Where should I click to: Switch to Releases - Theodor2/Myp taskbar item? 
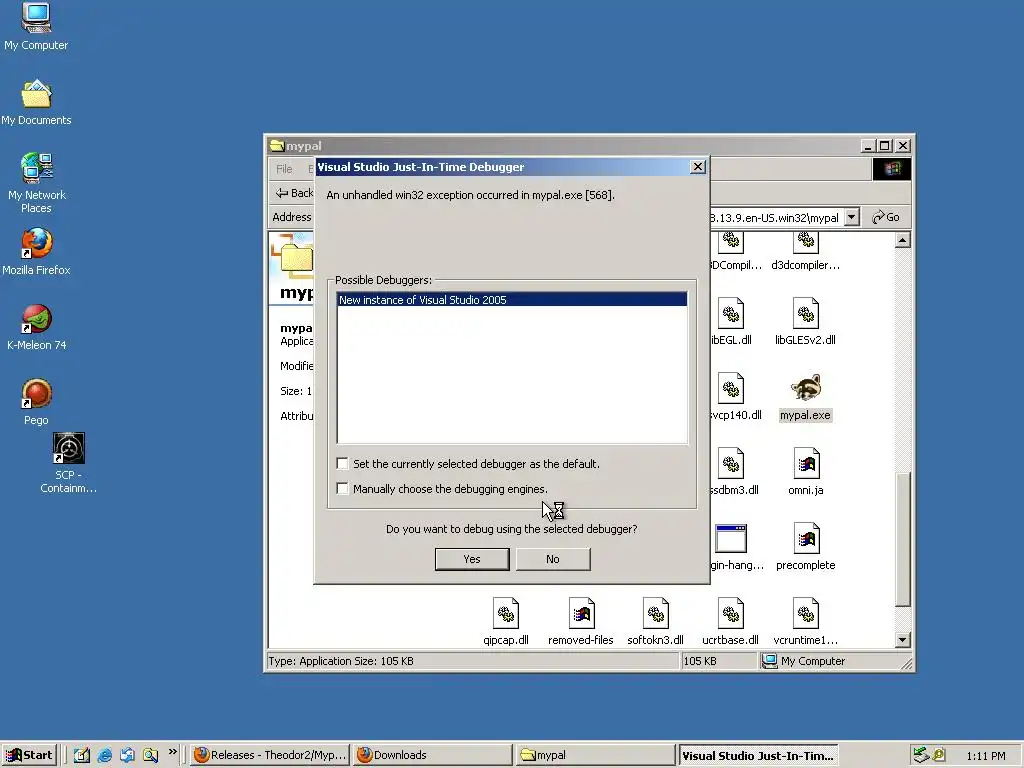(x=270, y=755)
